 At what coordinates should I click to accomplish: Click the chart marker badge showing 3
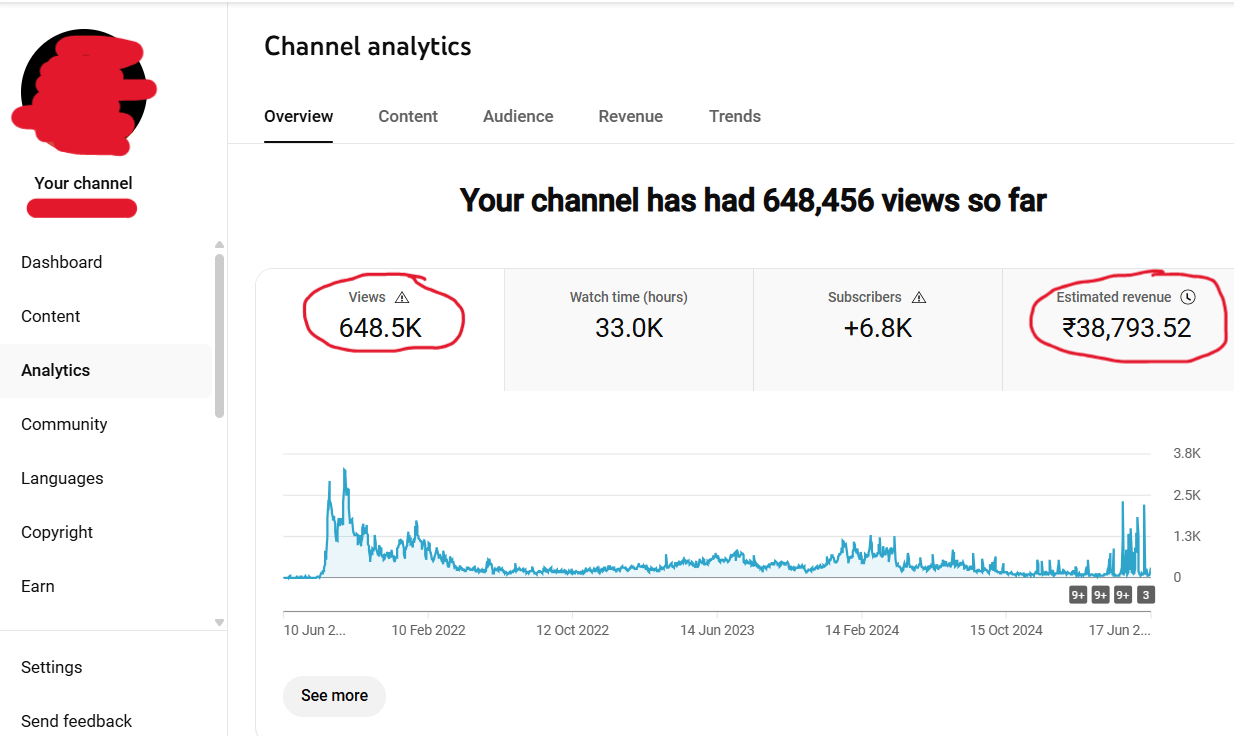[x=1146, y=595]
